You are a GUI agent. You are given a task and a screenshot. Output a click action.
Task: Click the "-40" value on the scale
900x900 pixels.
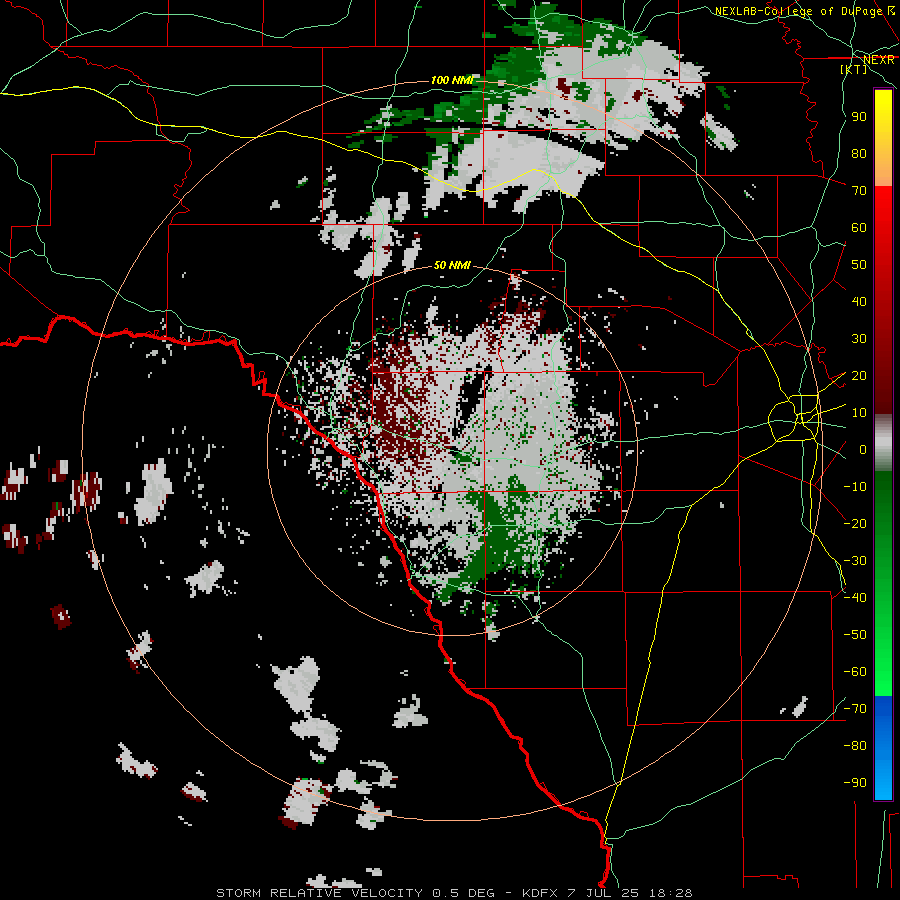[855, 598]
